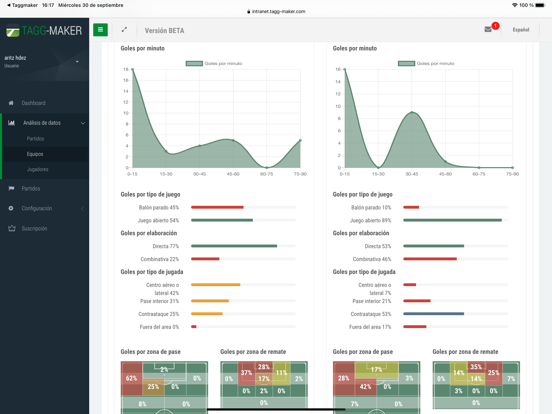The image size is (552, 414).
Task: Select the Equipos submenu item
Action: (35, 154)
